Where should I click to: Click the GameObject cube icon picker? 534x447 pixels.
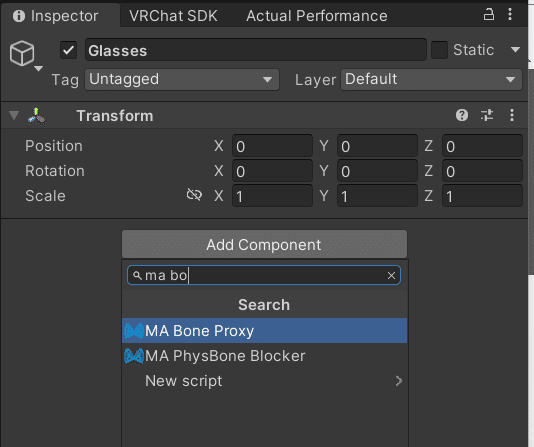(22, 53)
